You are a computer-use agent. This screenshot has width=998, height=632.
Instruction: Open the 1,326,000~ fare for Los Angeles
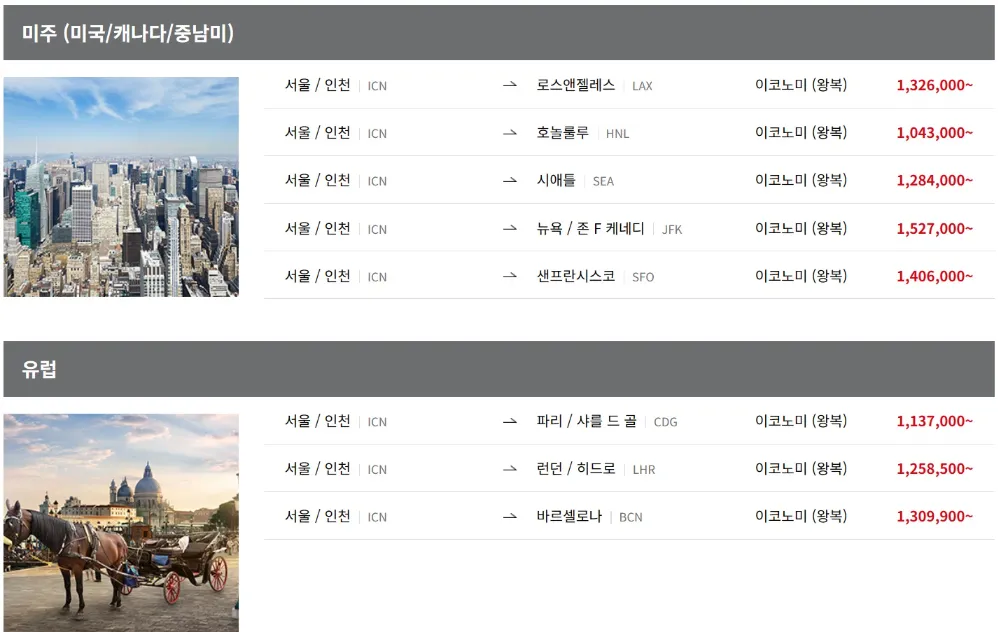tap(935, 86)
